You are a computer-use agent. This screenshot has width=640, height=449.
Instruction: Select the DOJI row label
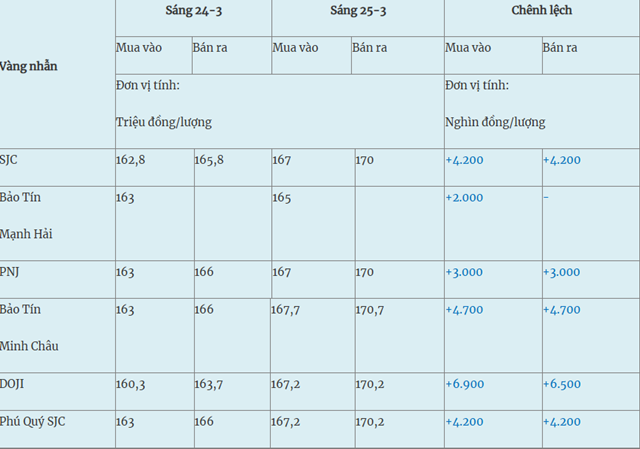coord(14,384)
